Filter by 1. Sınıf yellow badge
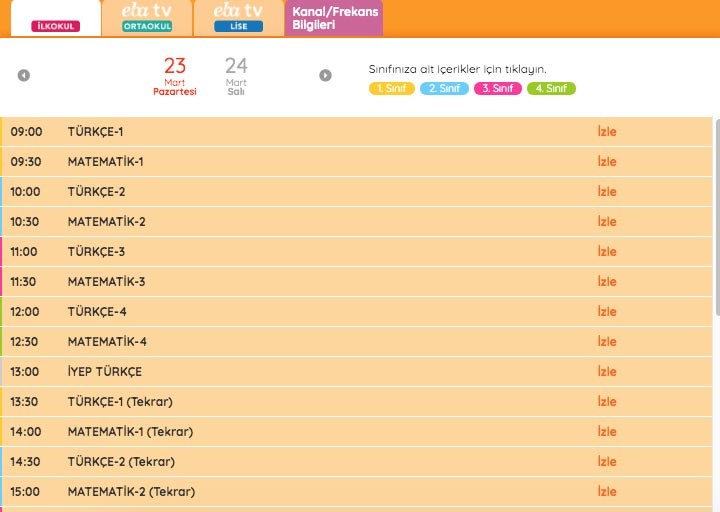The height and width of the screenshot is (512, 720). pos(392,89)
